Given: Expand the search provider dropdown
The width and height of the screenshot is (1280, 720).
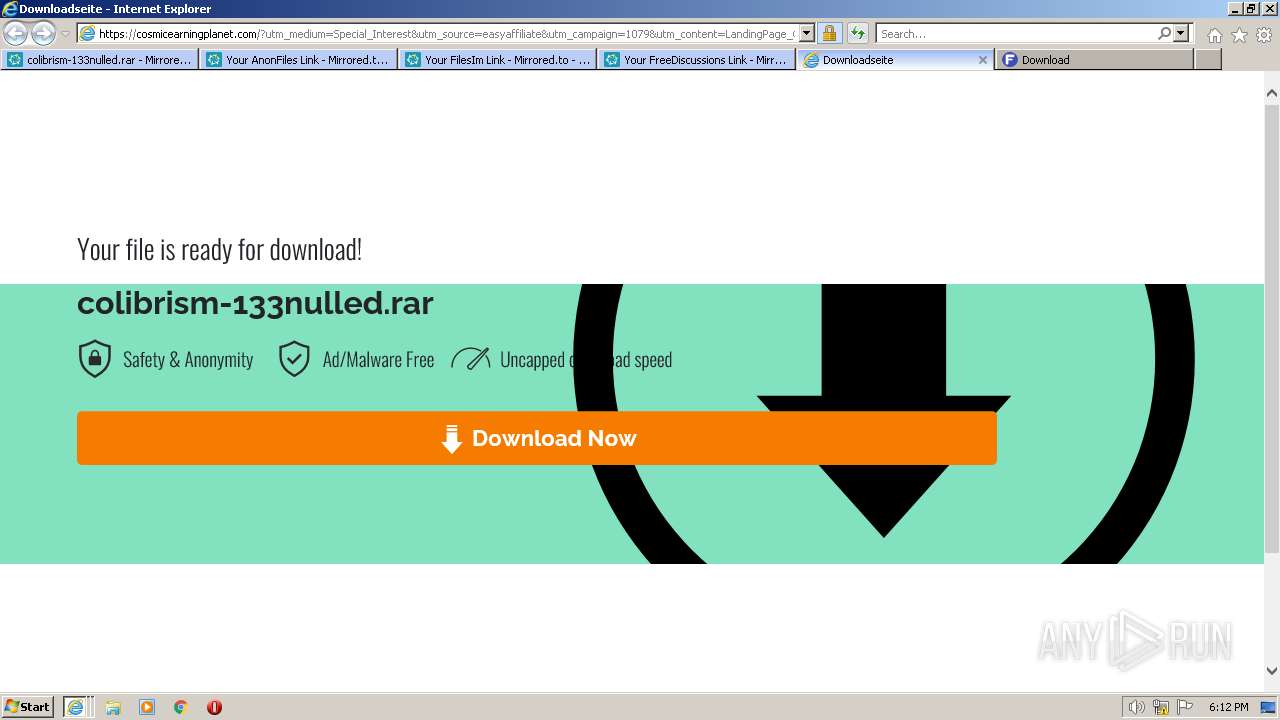Looking at the screenshot, I should (x=1181, y=34).
